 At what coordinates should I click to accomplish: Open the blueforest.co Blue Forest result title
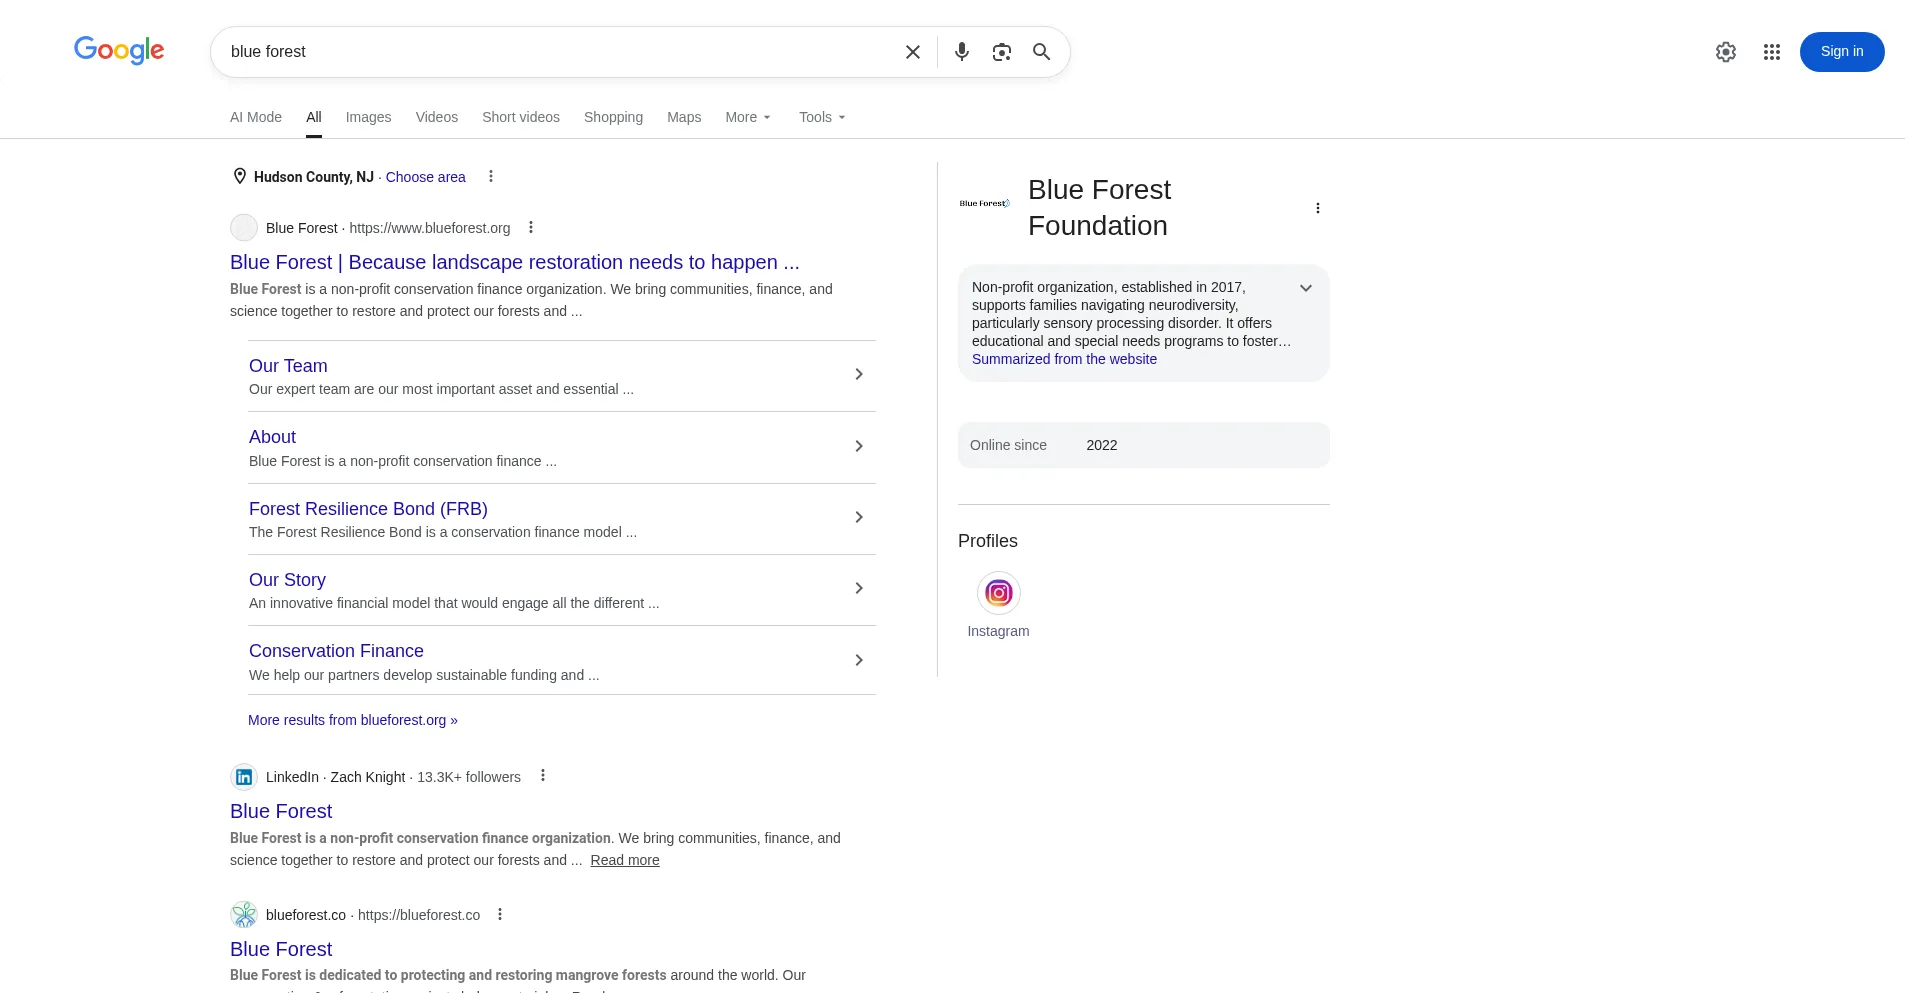[281, 949]
